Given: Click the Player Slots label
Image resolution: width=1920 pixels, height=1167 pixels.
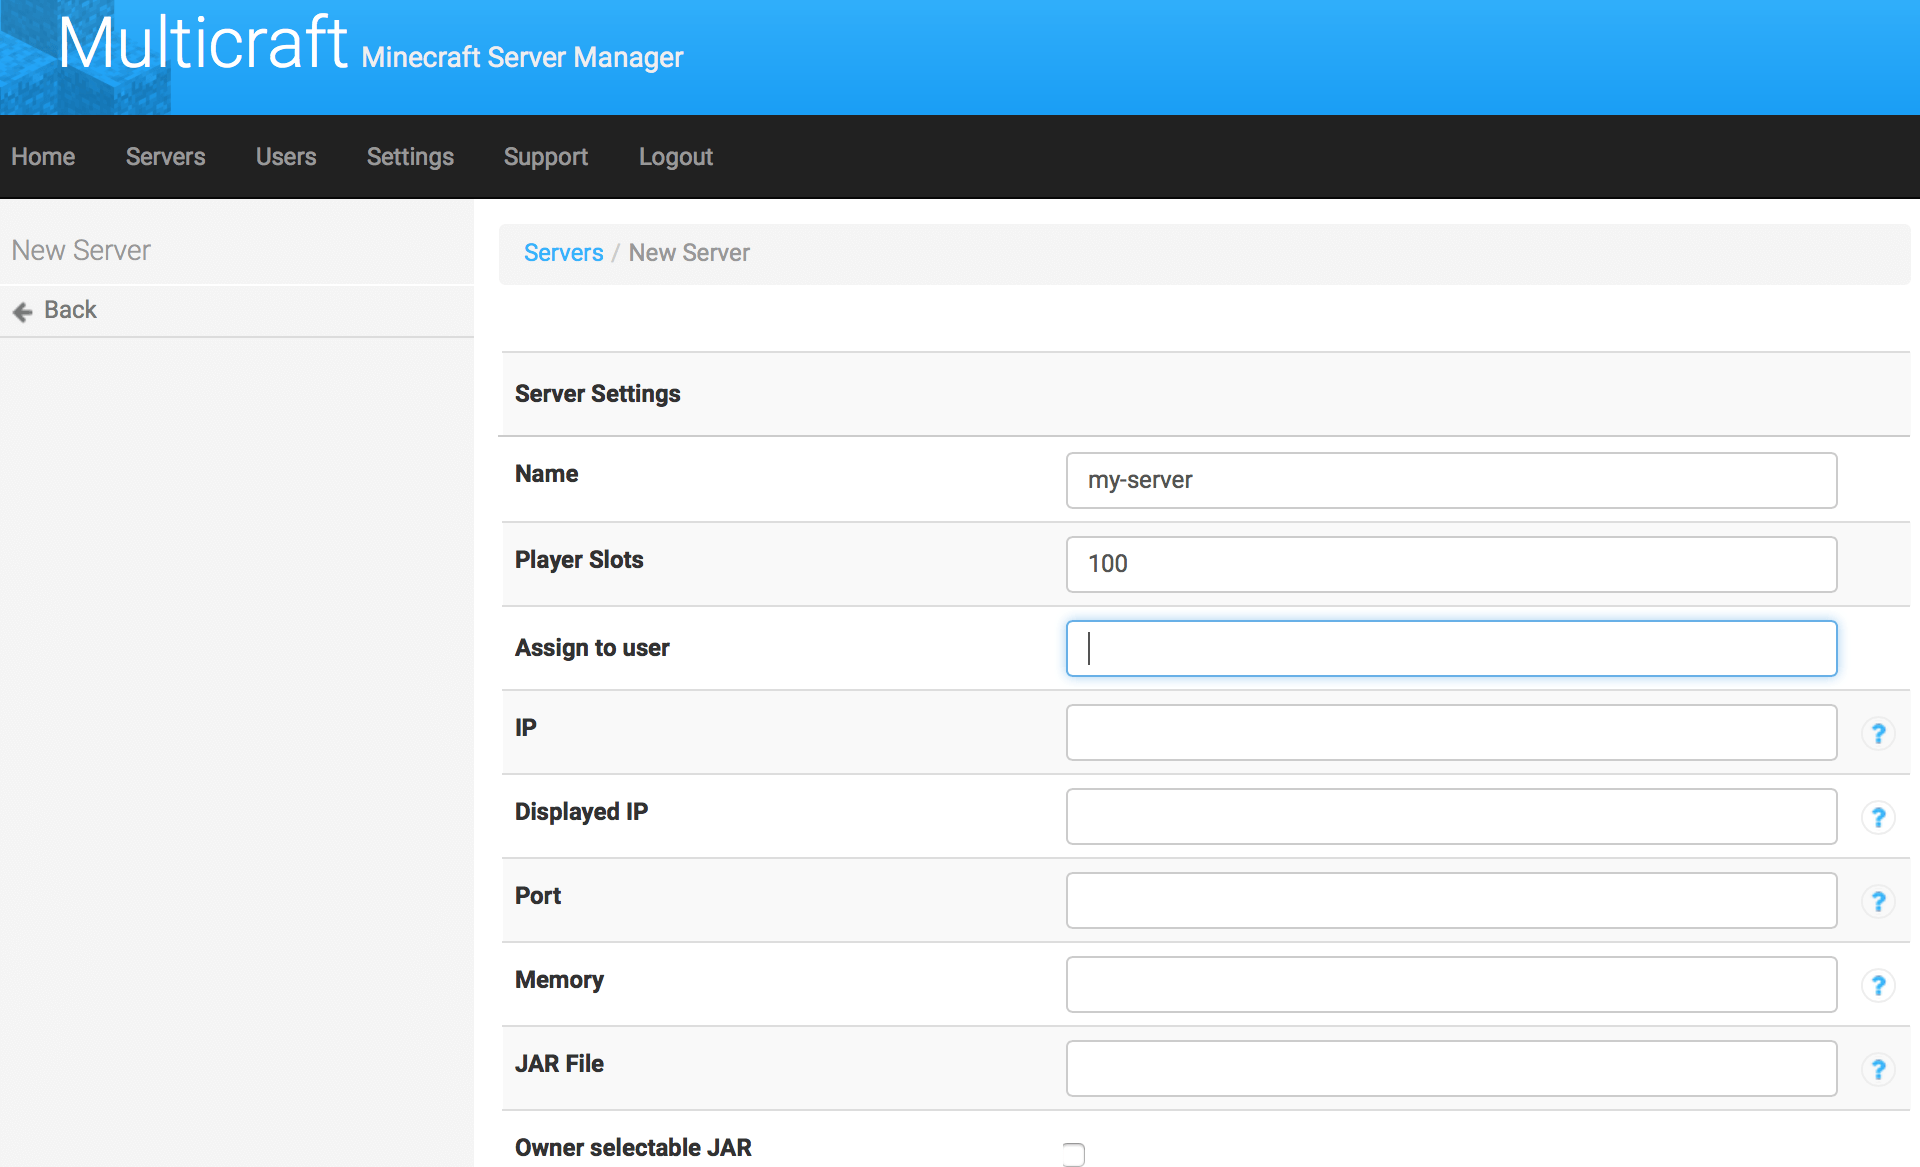Looking at the screenshot, I should point(579,560).
